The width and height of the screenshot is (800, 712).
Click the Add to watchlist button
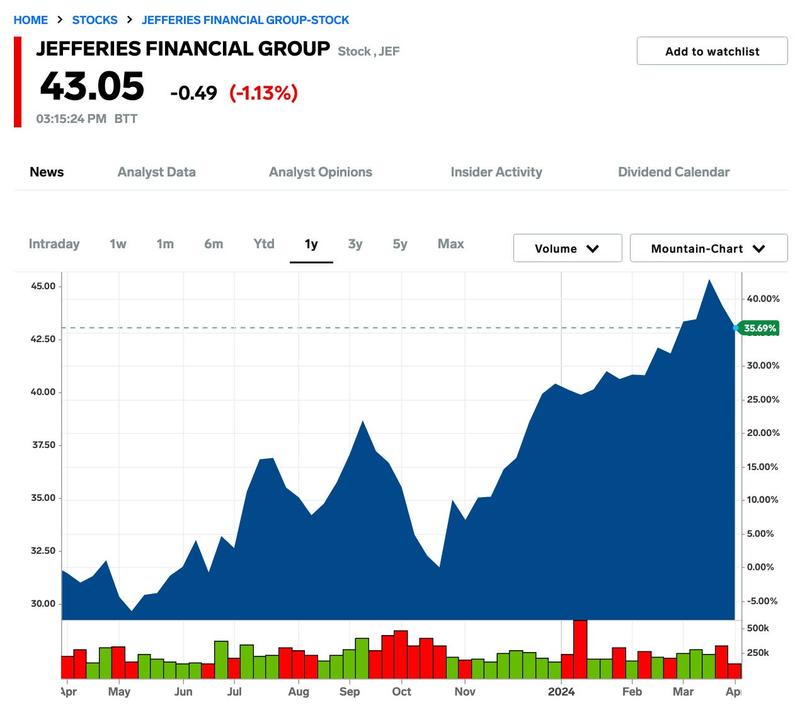[x=712, y=51]
